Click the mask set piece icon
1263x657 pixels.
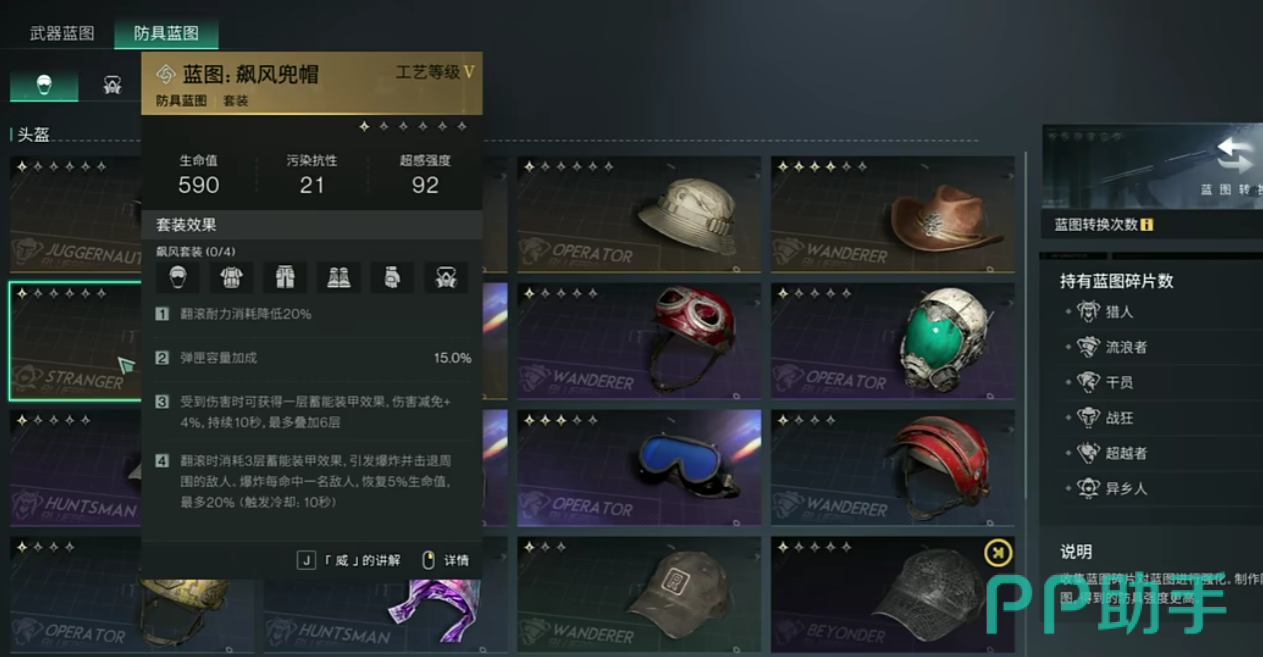(x=446, y=277)
